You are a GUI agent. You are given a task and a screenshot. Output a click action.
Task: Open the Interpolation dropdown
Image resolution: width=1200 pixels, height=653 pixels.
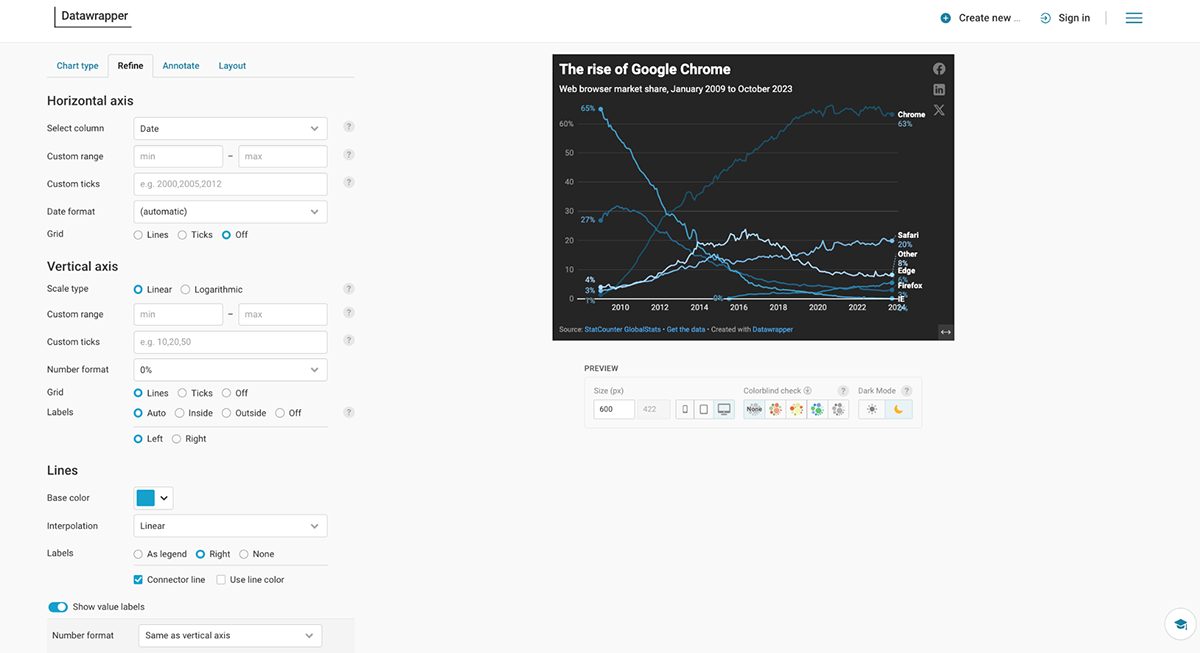(230, 525)
